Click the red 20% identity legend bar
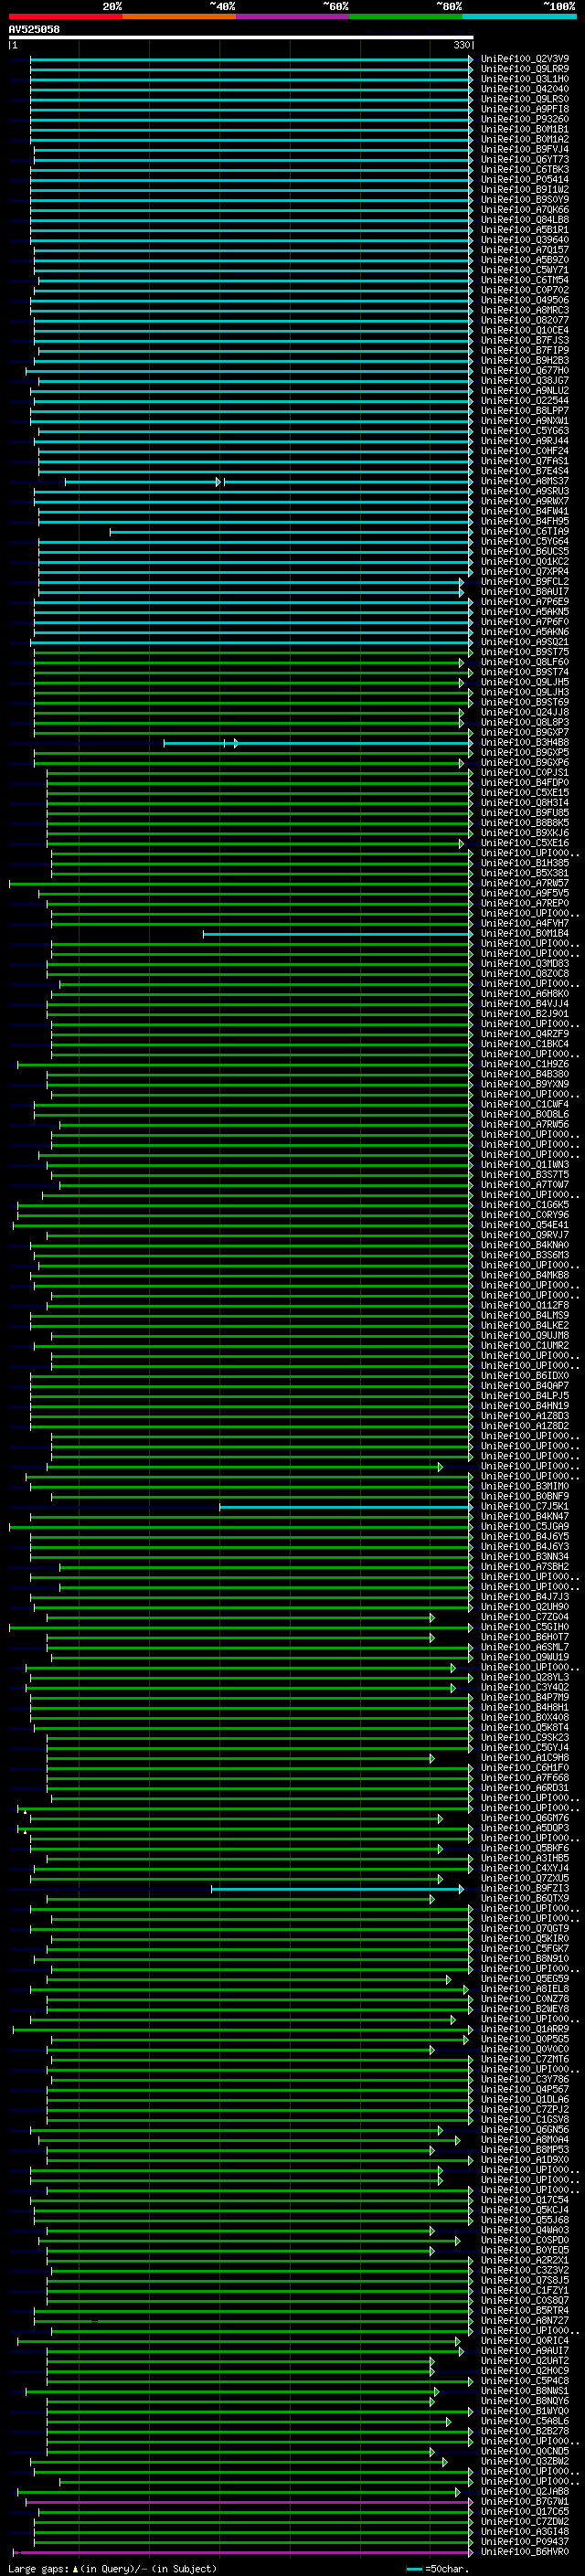The image size is (585, 2576). click(x=65, y=16)
